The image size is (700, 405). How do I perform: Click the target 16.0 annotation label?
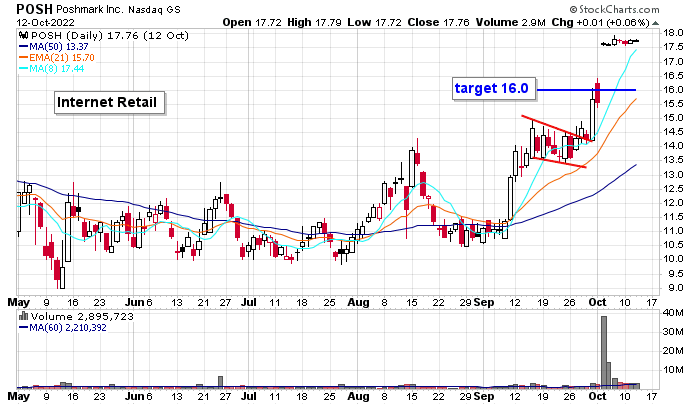494,88
